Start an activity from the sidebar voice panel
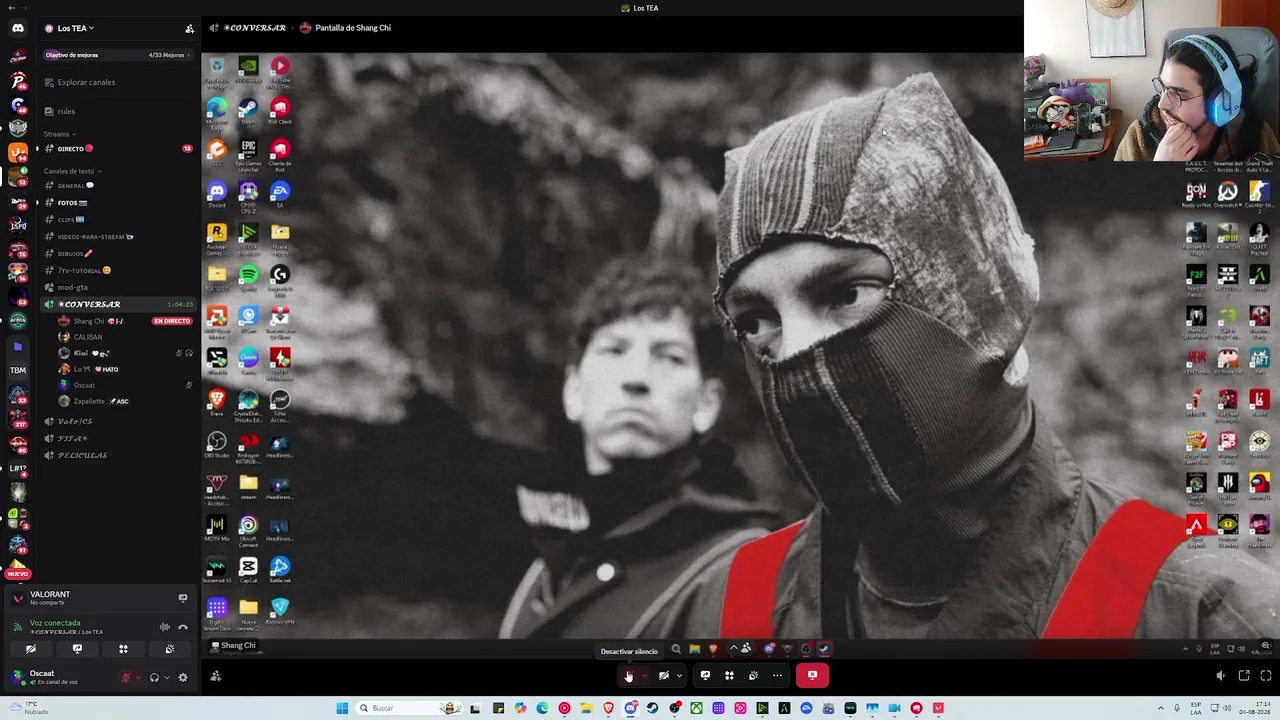 tap(123, 649)
